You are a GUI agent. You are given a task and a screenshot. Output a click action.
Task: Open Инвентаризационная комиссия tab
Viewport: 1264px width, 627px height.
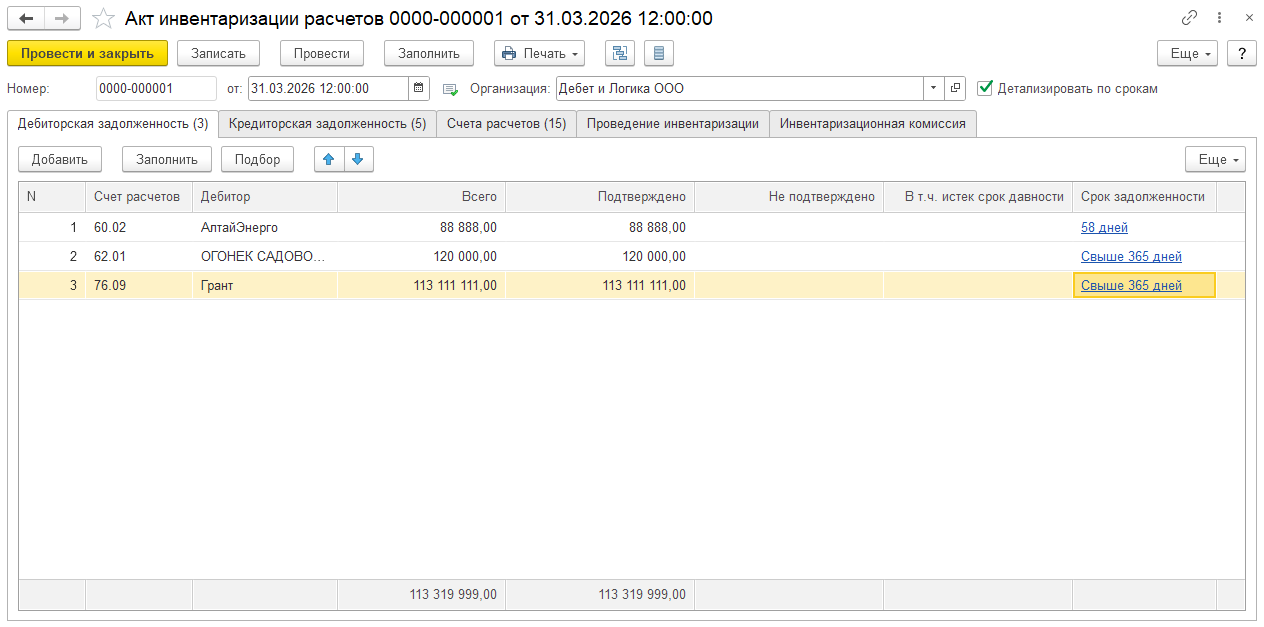click(873, 124)
